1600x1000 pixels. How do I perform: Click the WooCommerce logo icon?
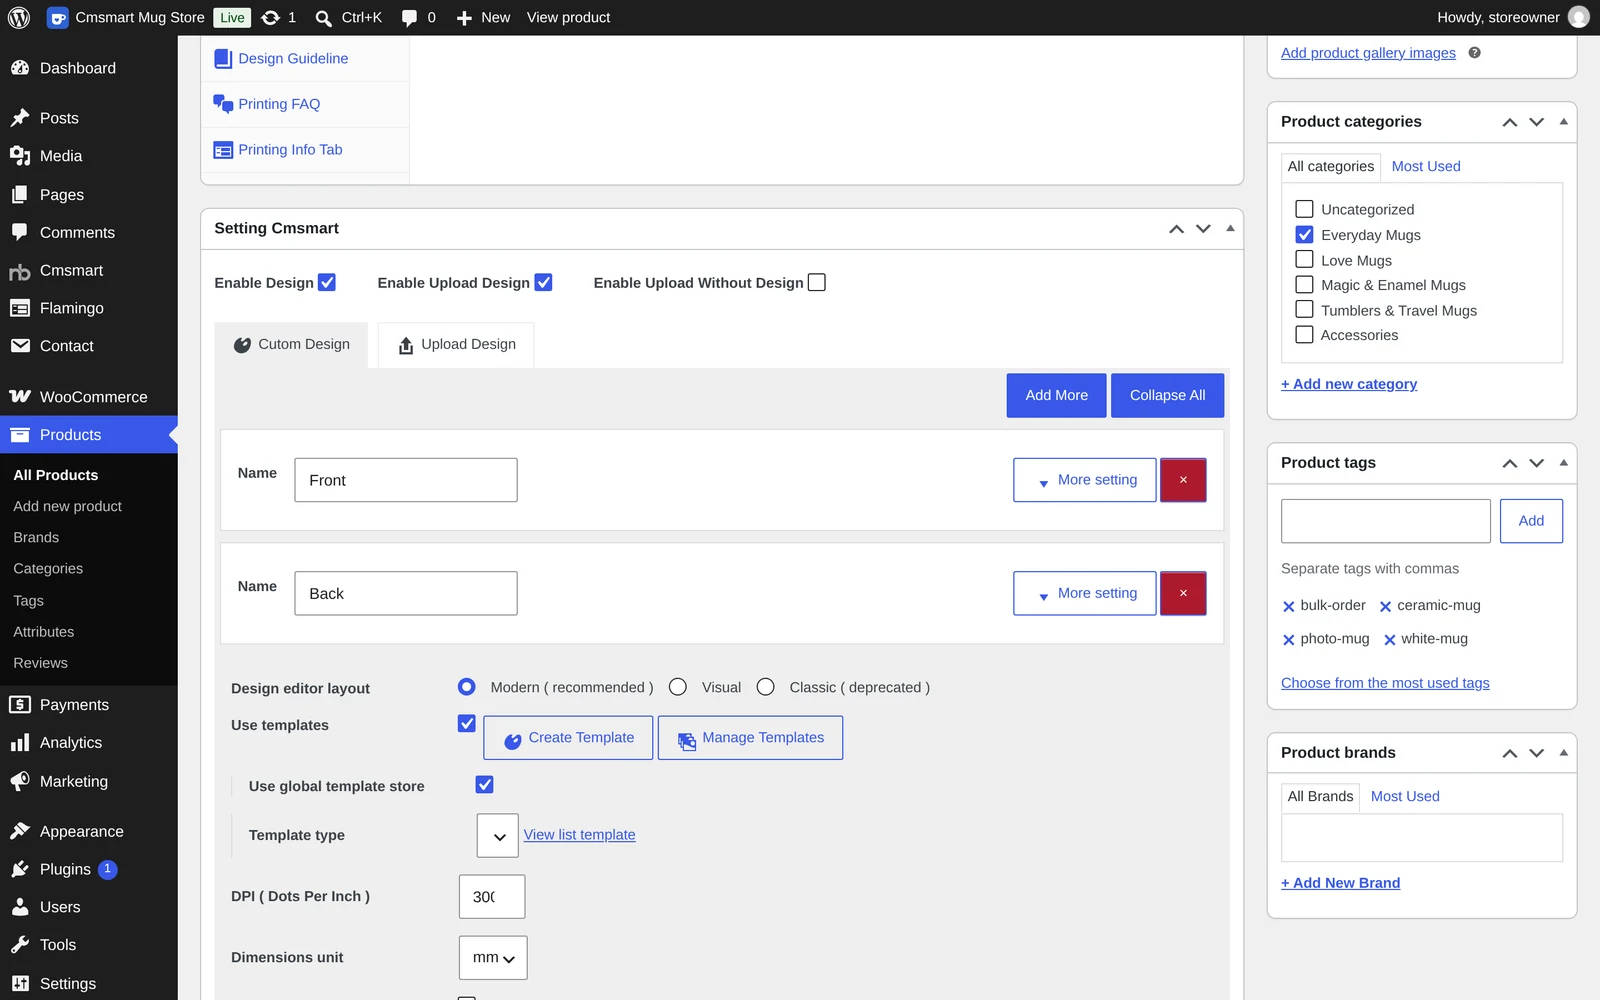[20, 397]
